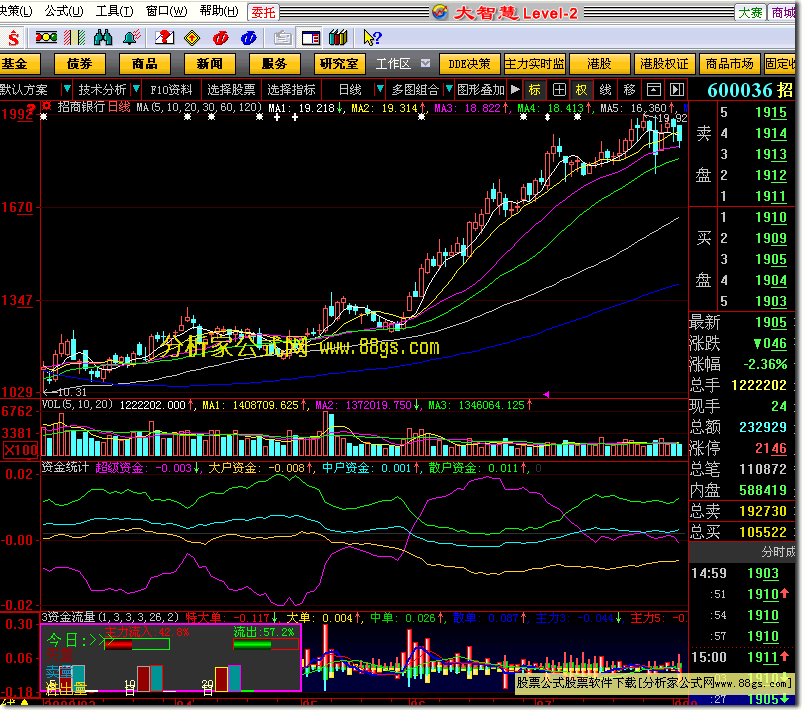
Task: Click the 移 move chart icon
Action: pyautogui.click(x=629, y=90)
